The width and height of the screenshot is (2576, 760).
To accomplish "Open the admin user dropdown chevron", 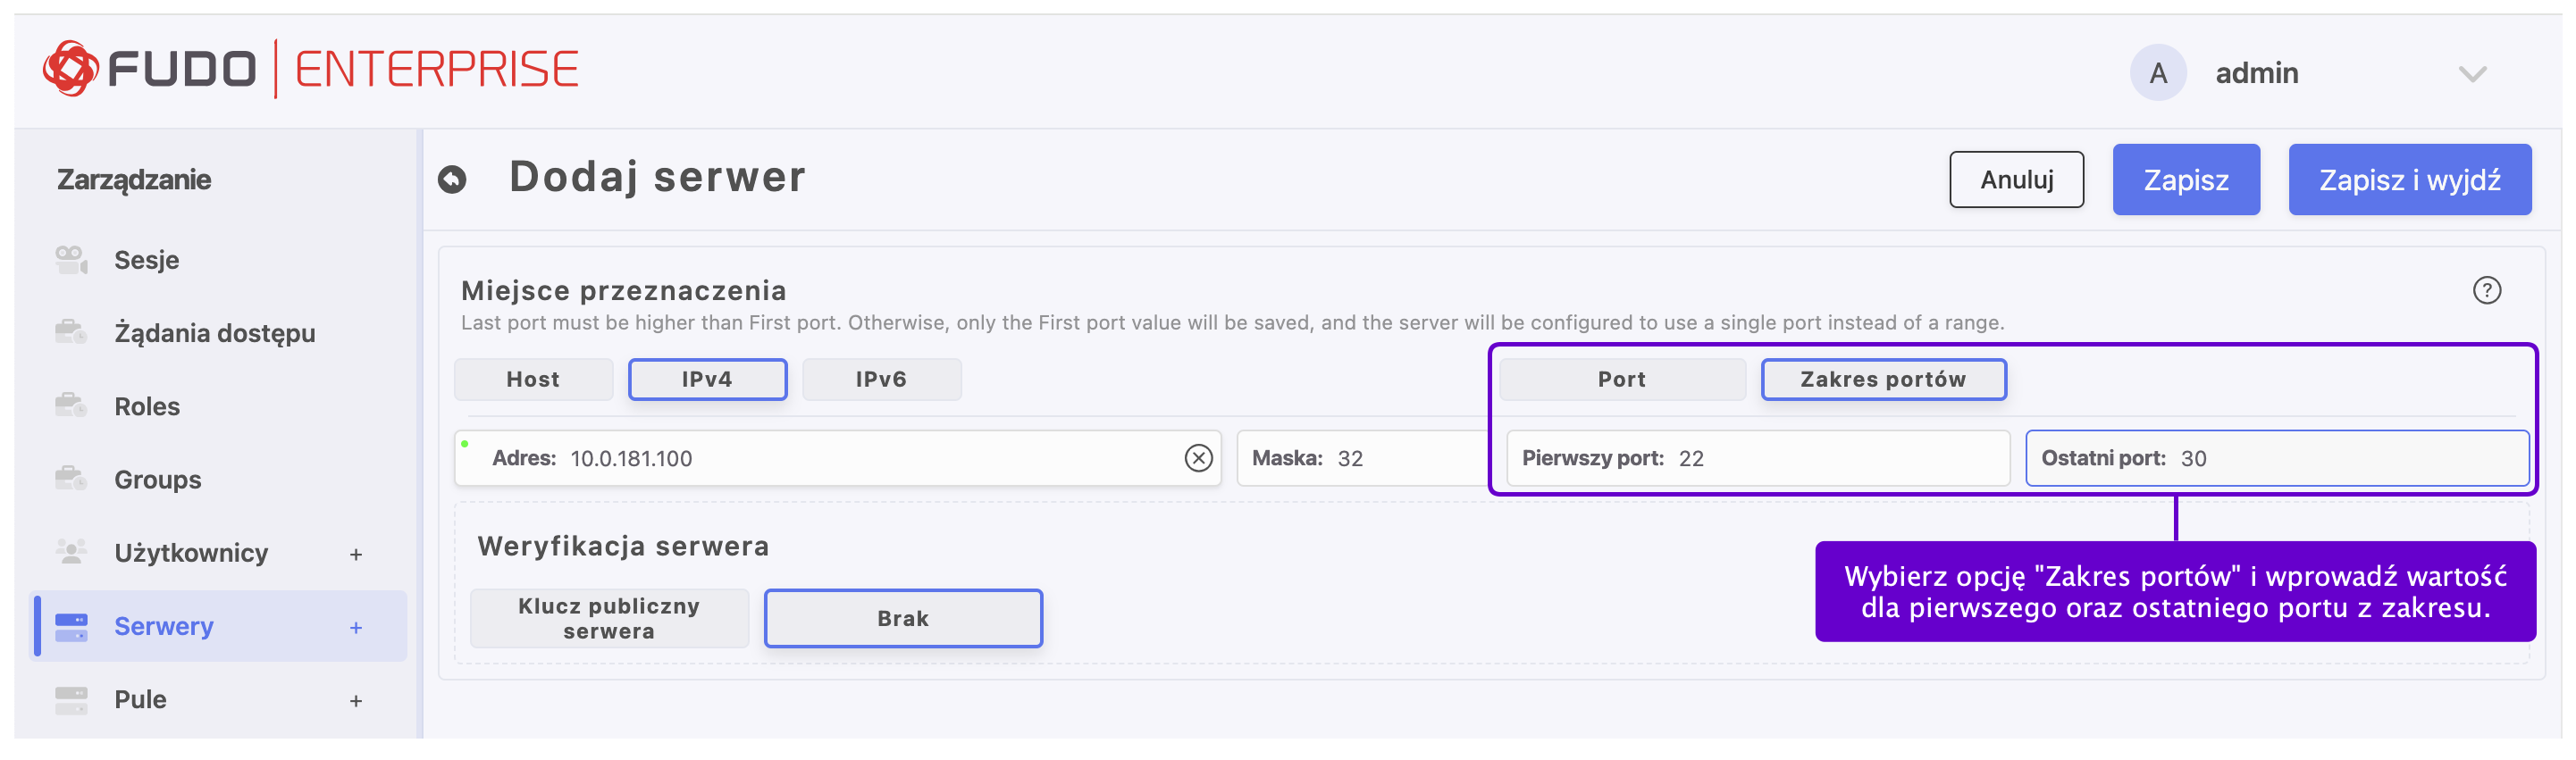I will click(x=2472, y=74).
